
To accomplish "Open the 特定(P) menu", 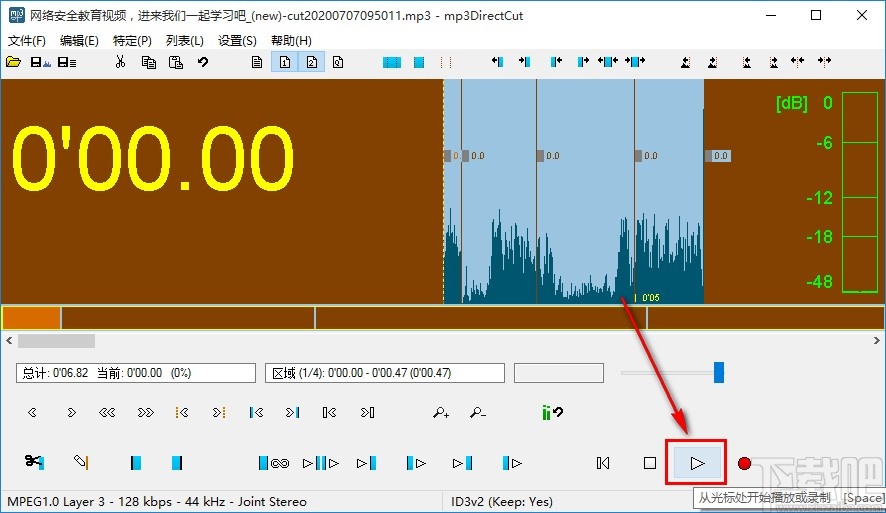I will (x=132, y=41).
